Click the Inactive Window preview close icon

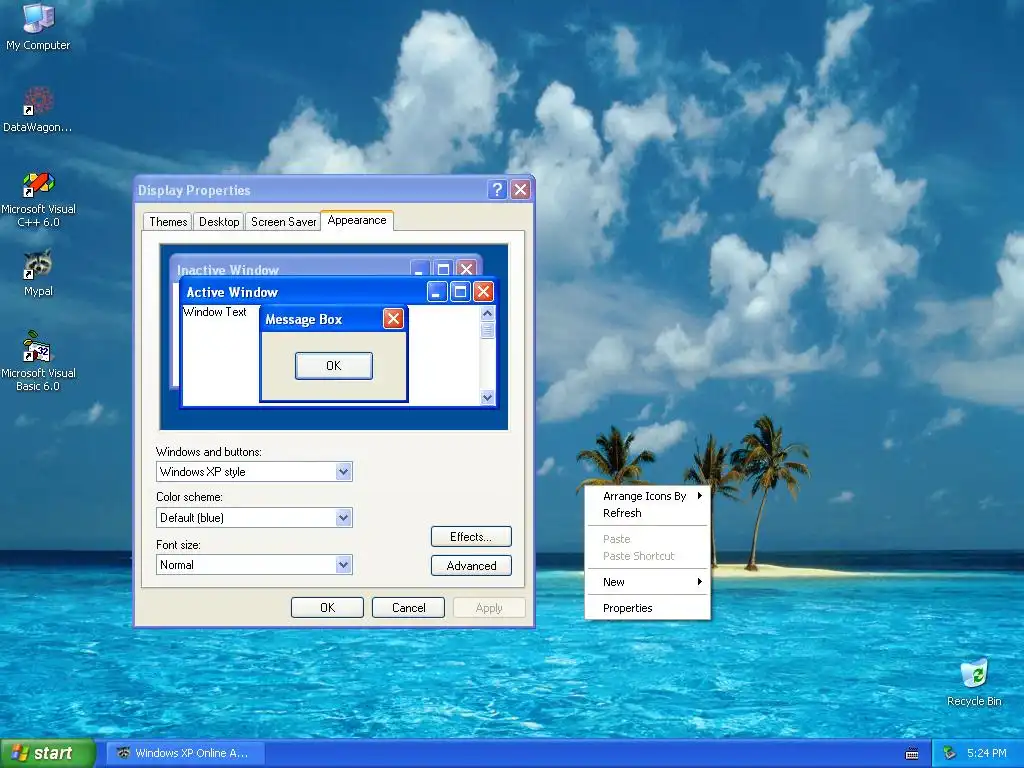pyautogui.click(x=466, y=268)
